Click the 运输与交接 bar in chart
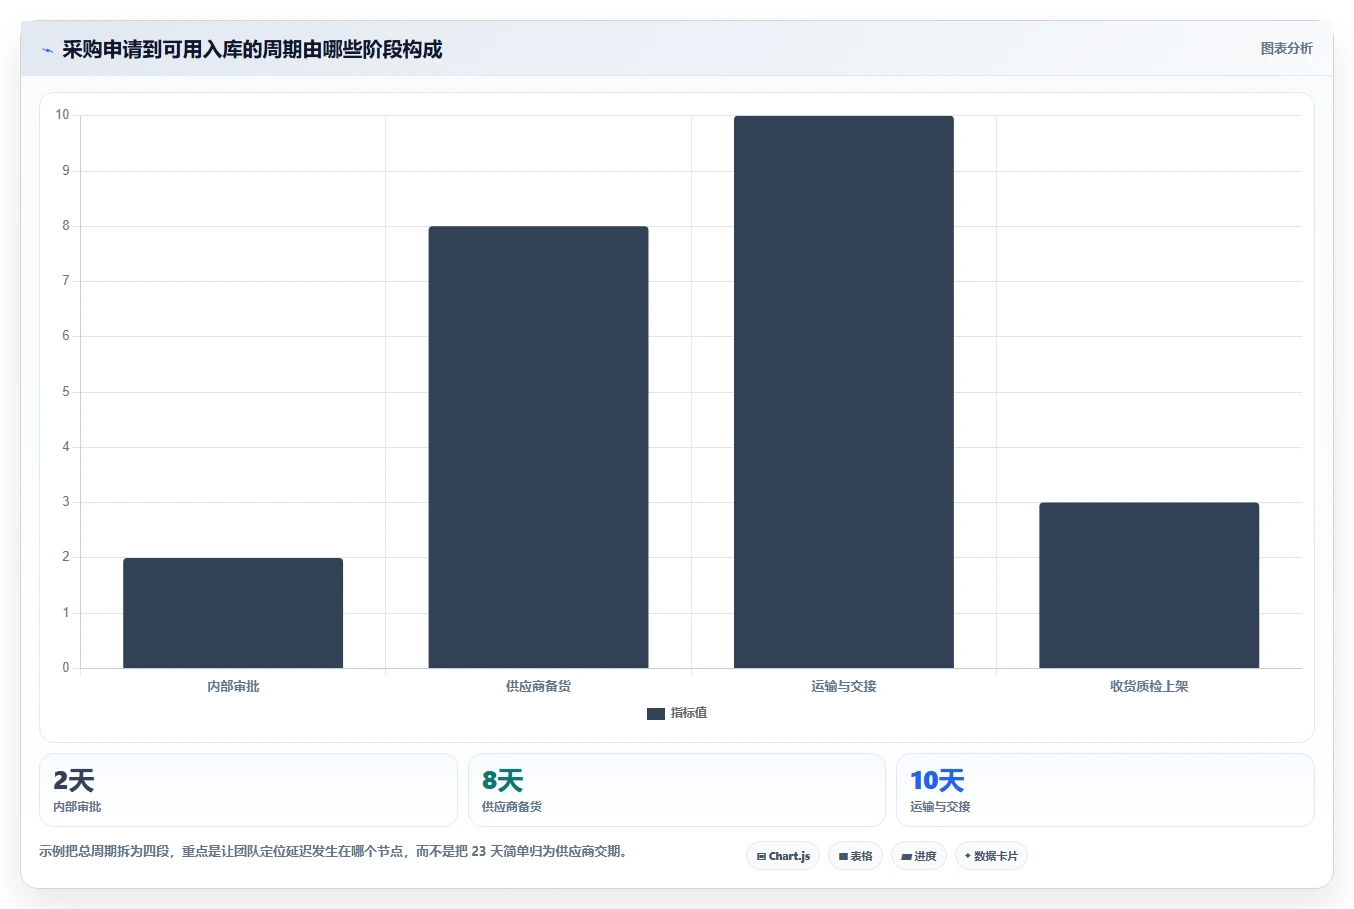Image resolution: width=1354 pixels, height=909 pixels. point(844,392)
